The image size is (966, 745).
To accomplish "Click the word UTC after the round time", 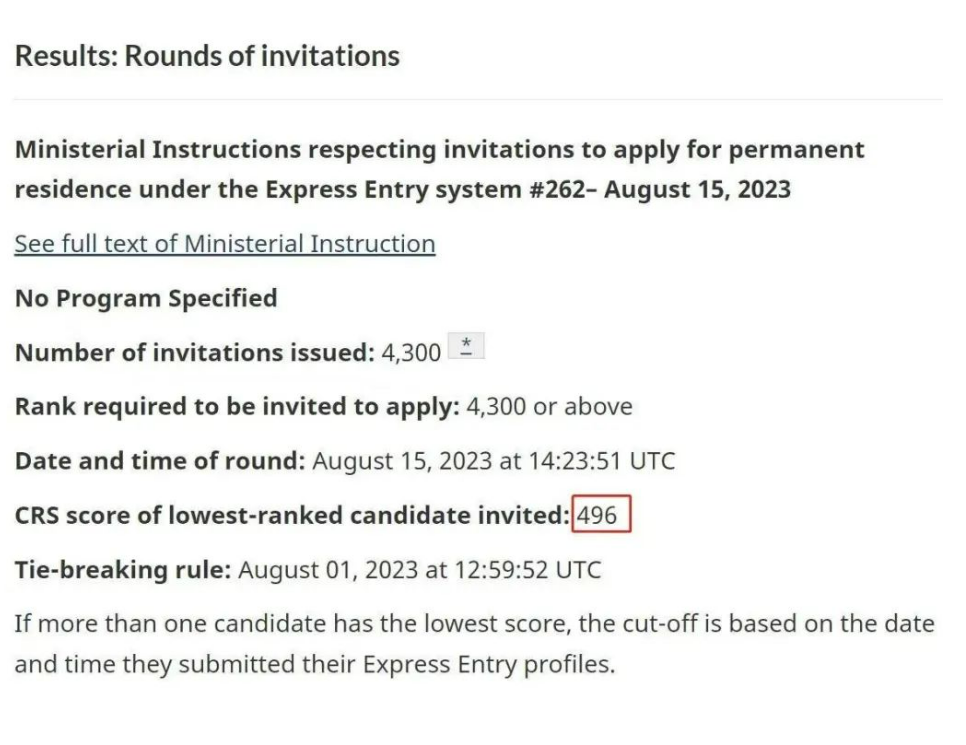I will coord(652,462).
